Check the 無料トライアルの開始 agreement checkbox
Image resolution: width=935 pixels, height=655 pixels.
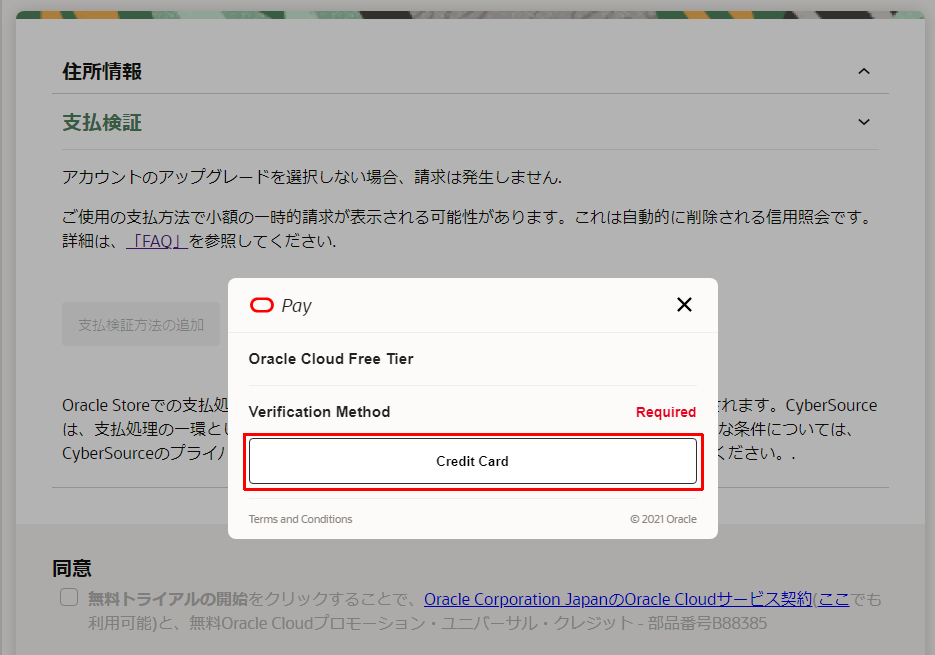coord(69,597)
